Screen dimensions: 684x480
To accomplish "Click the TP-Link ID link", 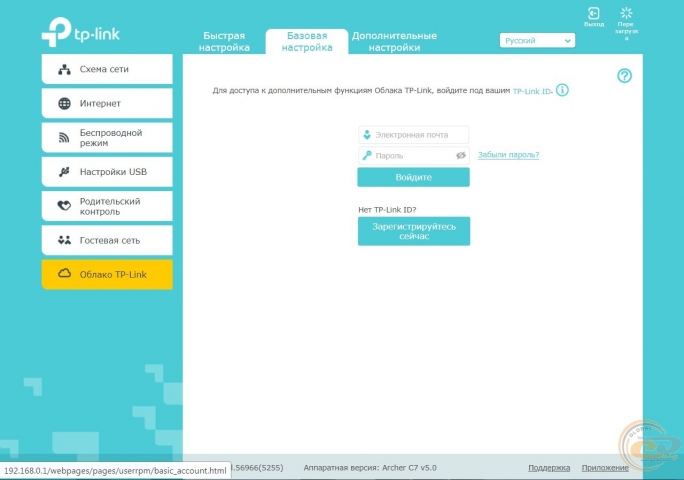I will point(532,91).
